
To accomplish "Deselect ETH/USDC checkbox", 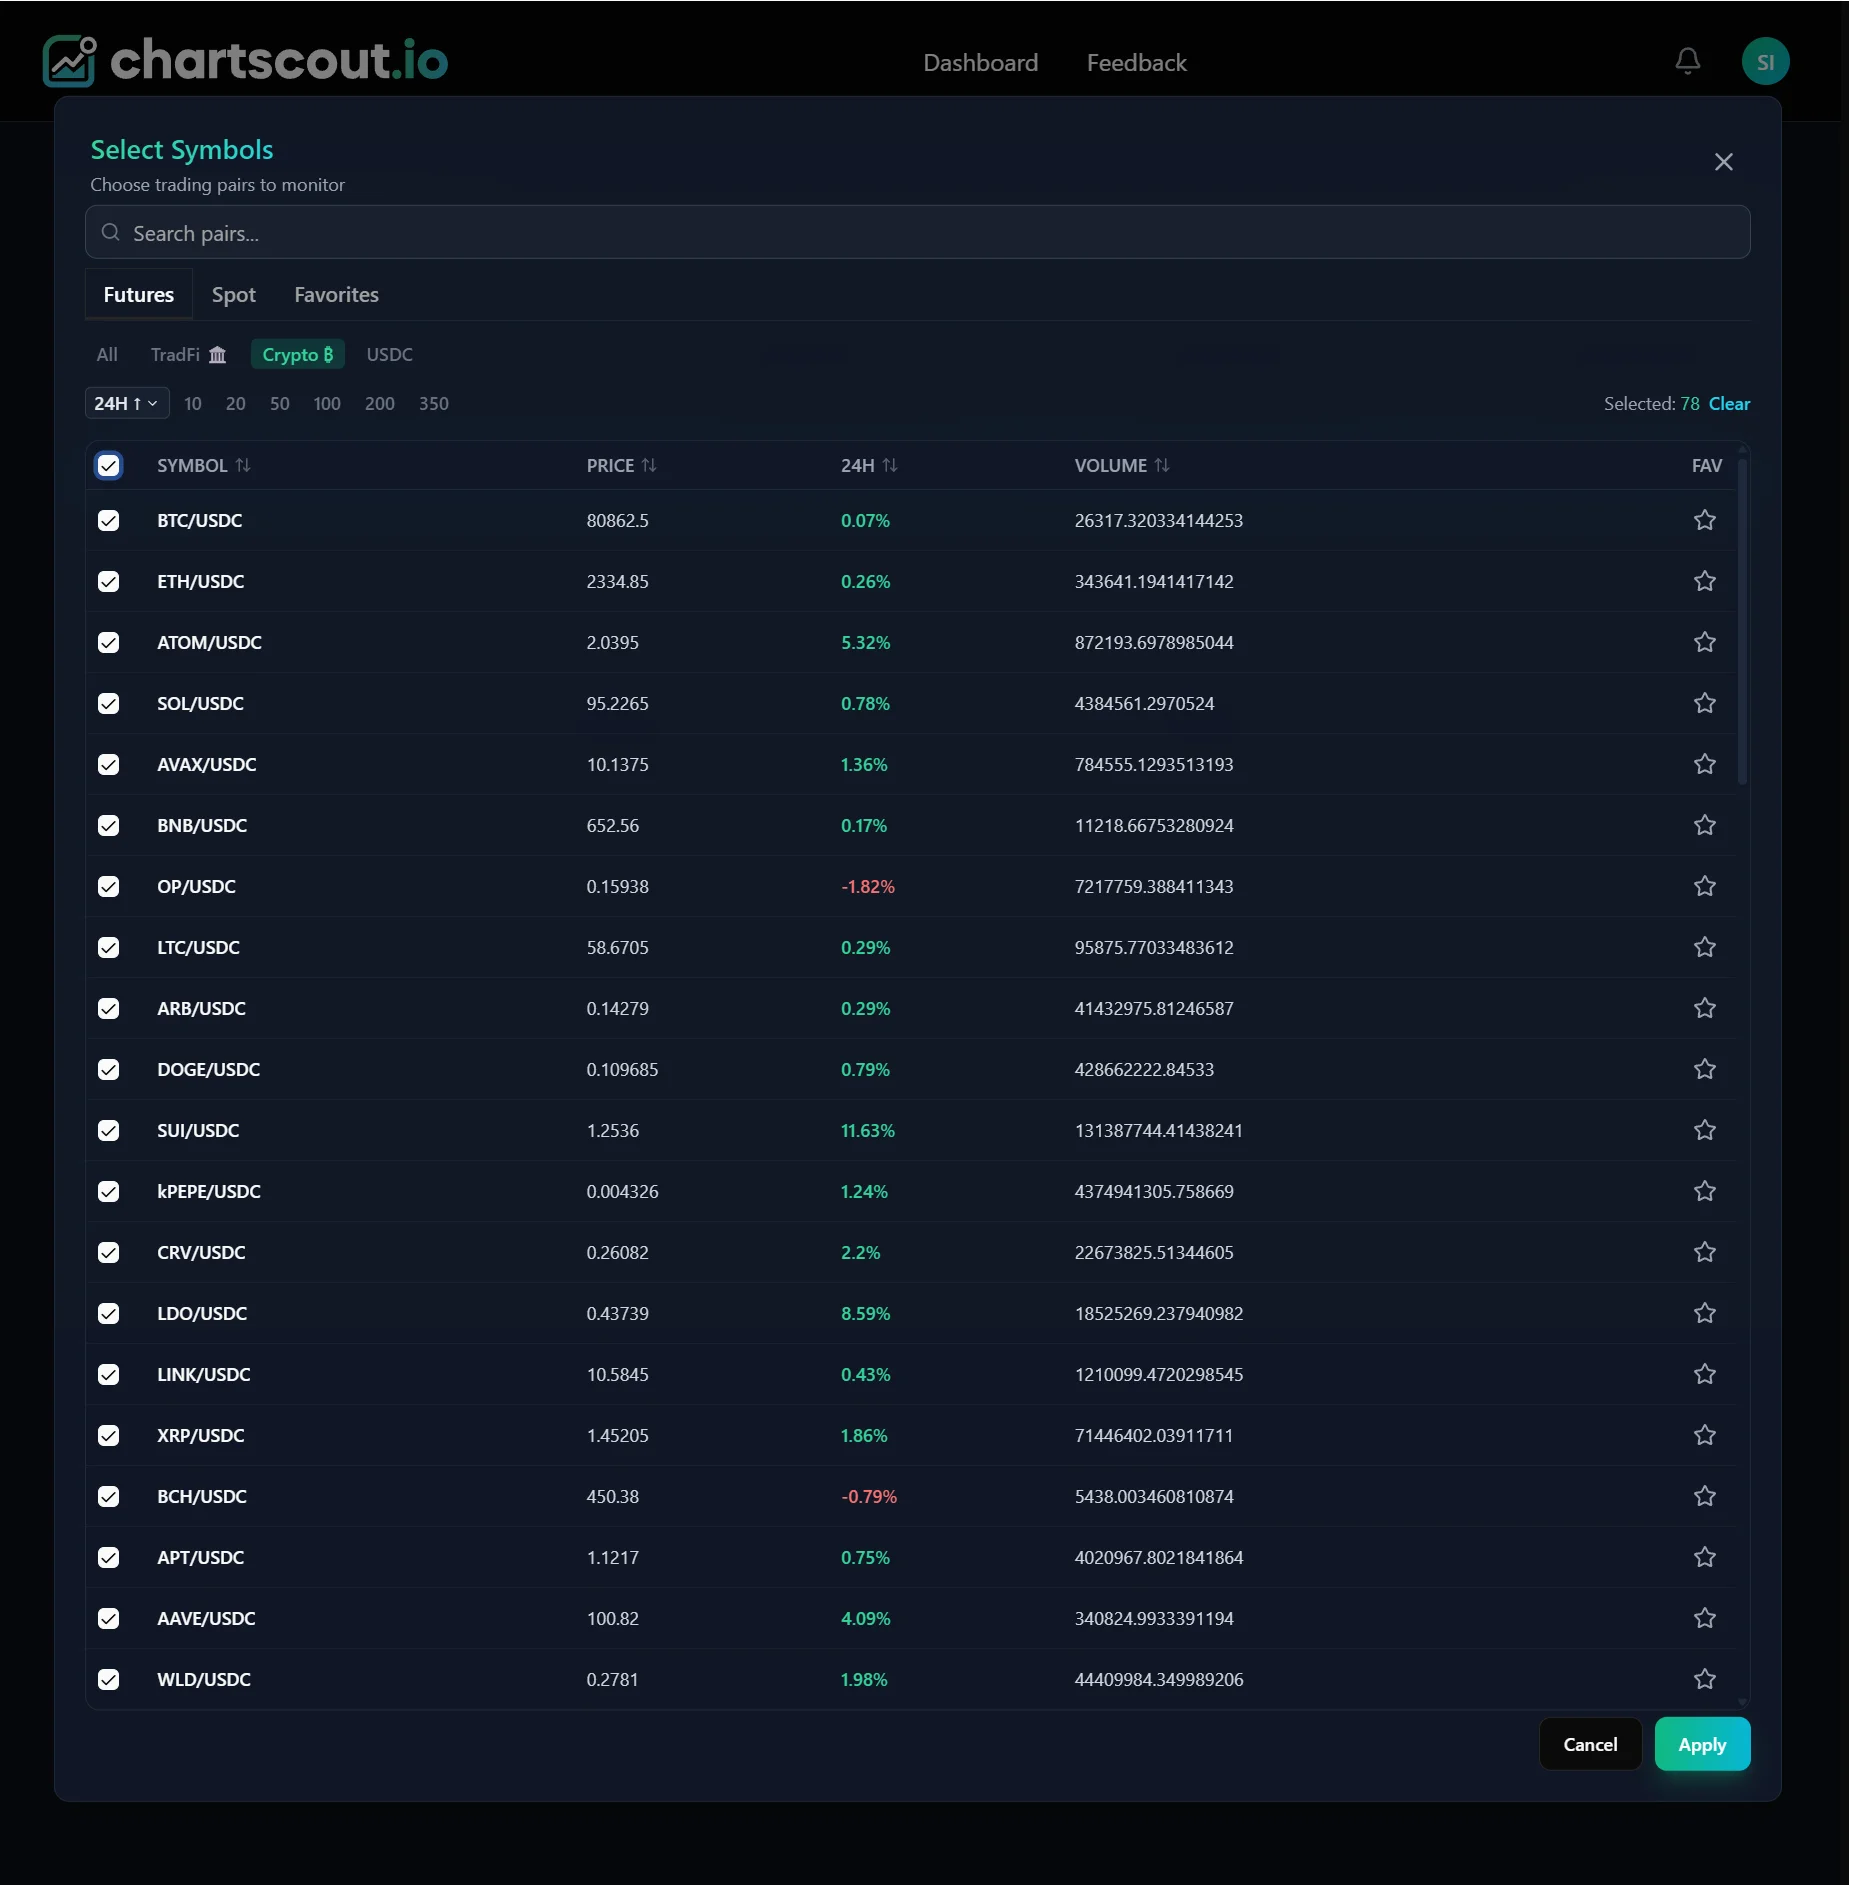I will [x=109, y=581].
